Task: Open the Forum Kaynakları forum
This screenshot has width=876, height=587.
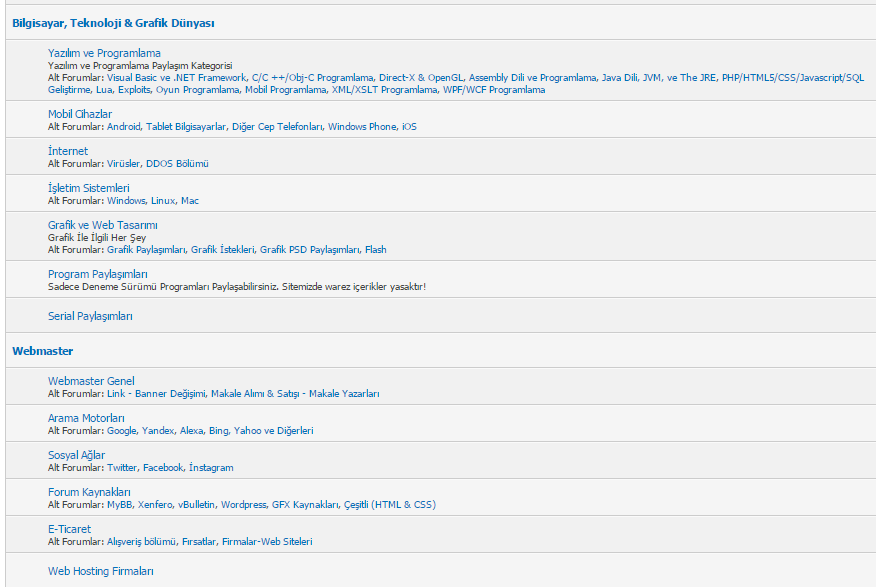Action: pos(89,492)
